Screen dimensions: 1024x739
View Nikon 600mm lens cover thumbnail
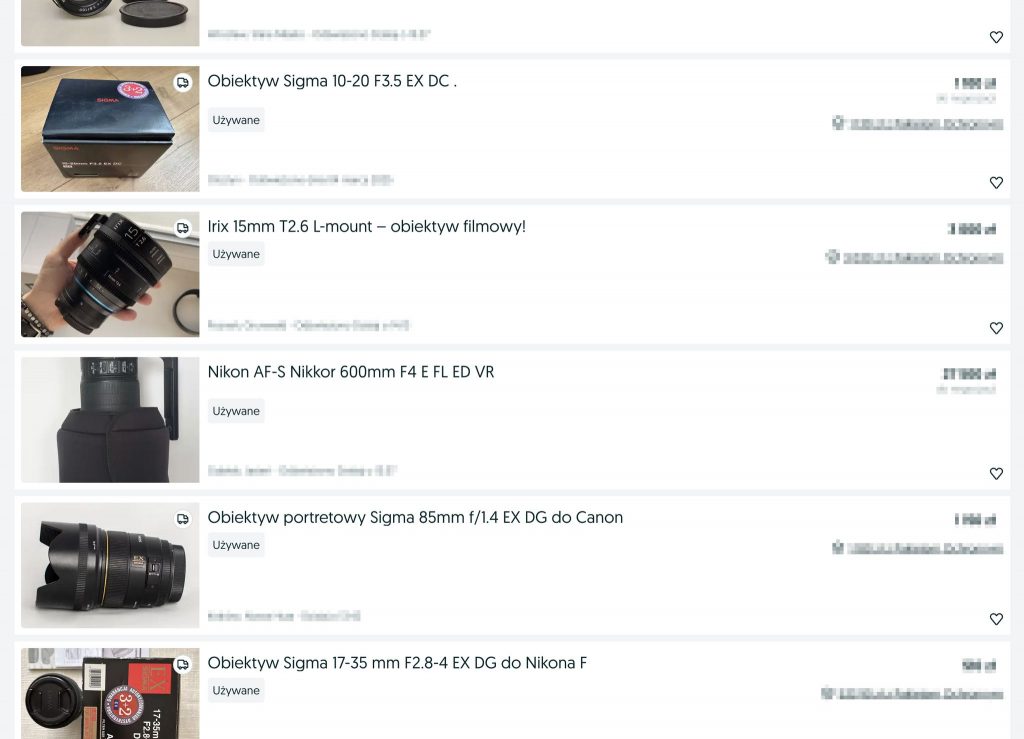click(x=110, y=420)
